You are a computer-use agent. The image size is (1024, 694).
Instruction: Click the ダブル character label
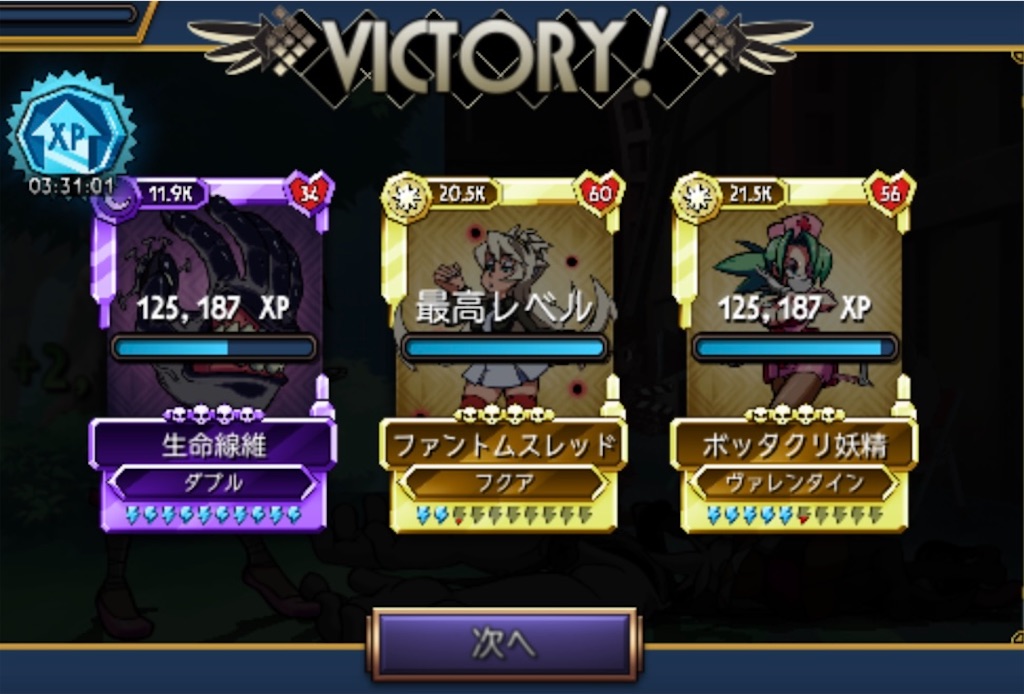coord(213,483)
